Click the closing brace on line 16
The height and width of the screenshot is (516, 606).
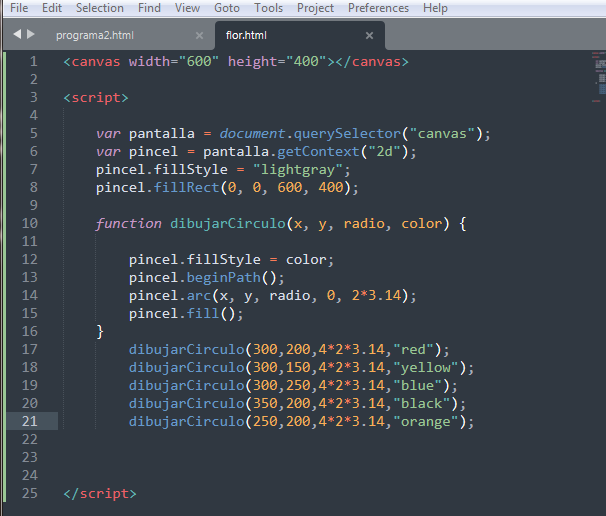[100, 332]
